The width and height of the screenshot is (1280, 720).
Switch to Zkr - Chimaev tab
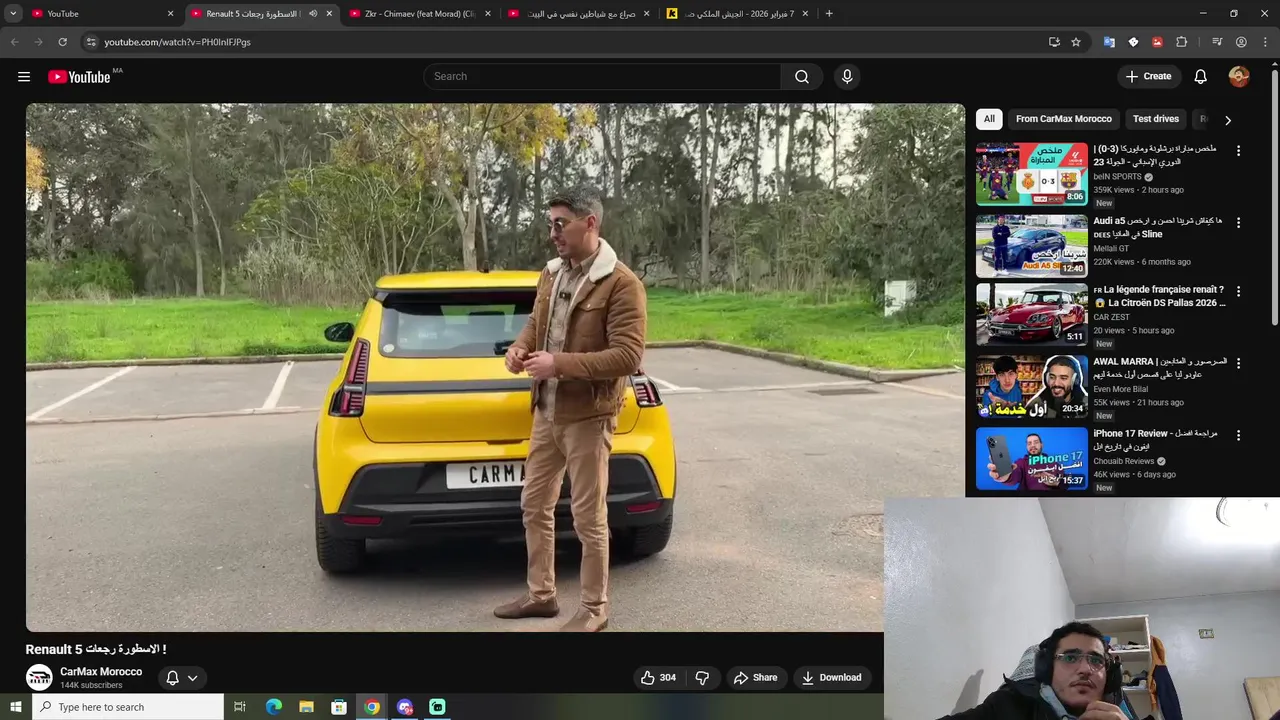pos(418,14)
